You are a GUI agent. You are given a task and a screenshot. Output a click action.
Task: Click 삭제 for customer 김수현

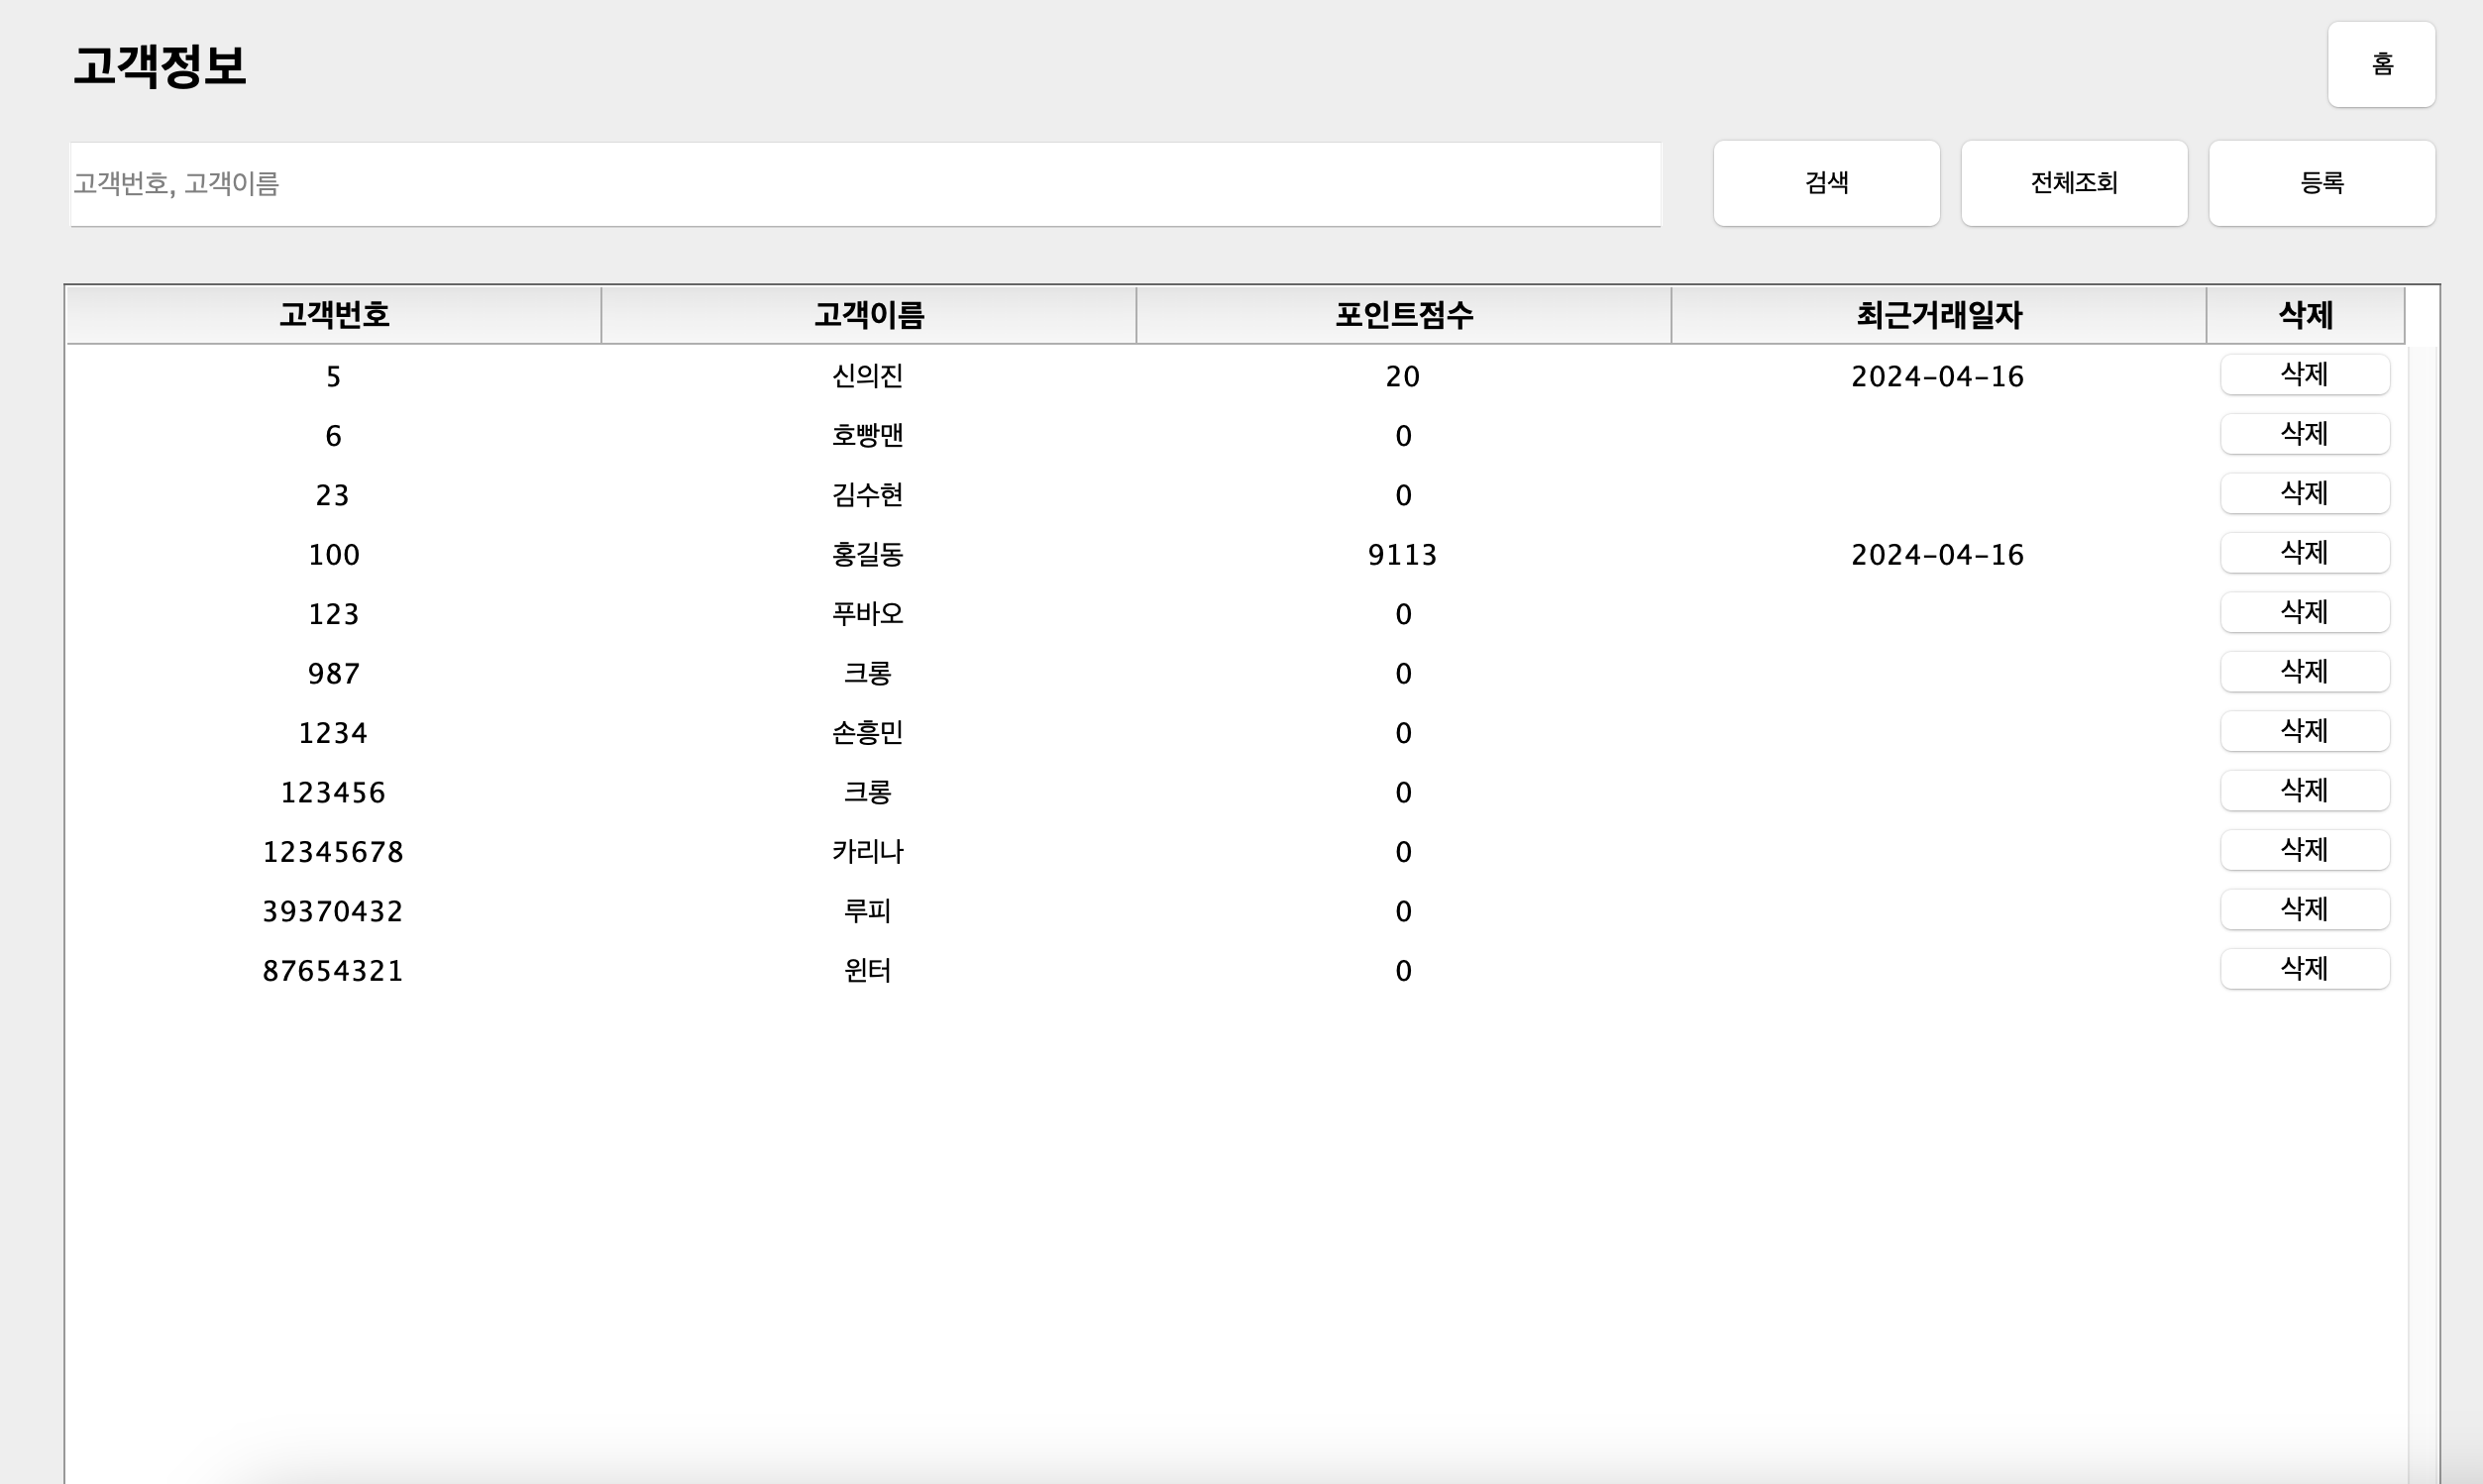click(x=2304, y=493)
